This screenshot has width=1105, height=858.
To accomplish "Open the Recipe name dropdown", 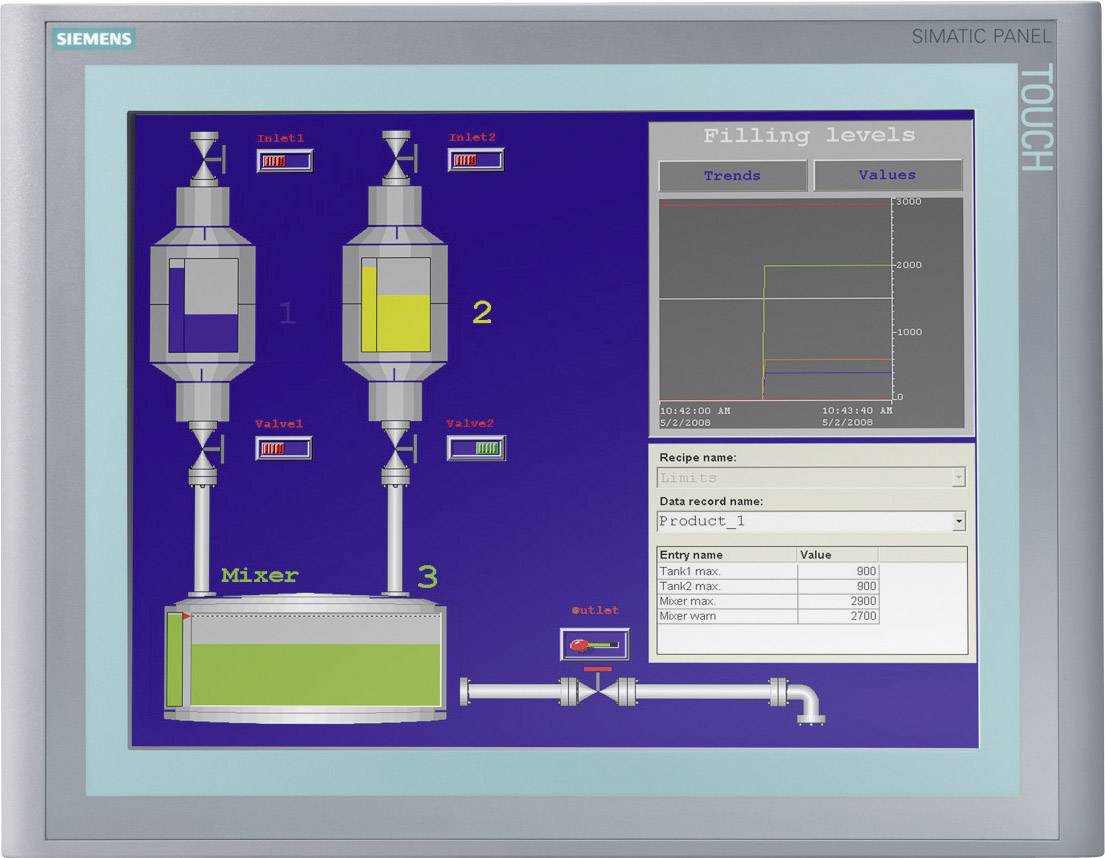I will pyautogui.click(x=957, y=477).
